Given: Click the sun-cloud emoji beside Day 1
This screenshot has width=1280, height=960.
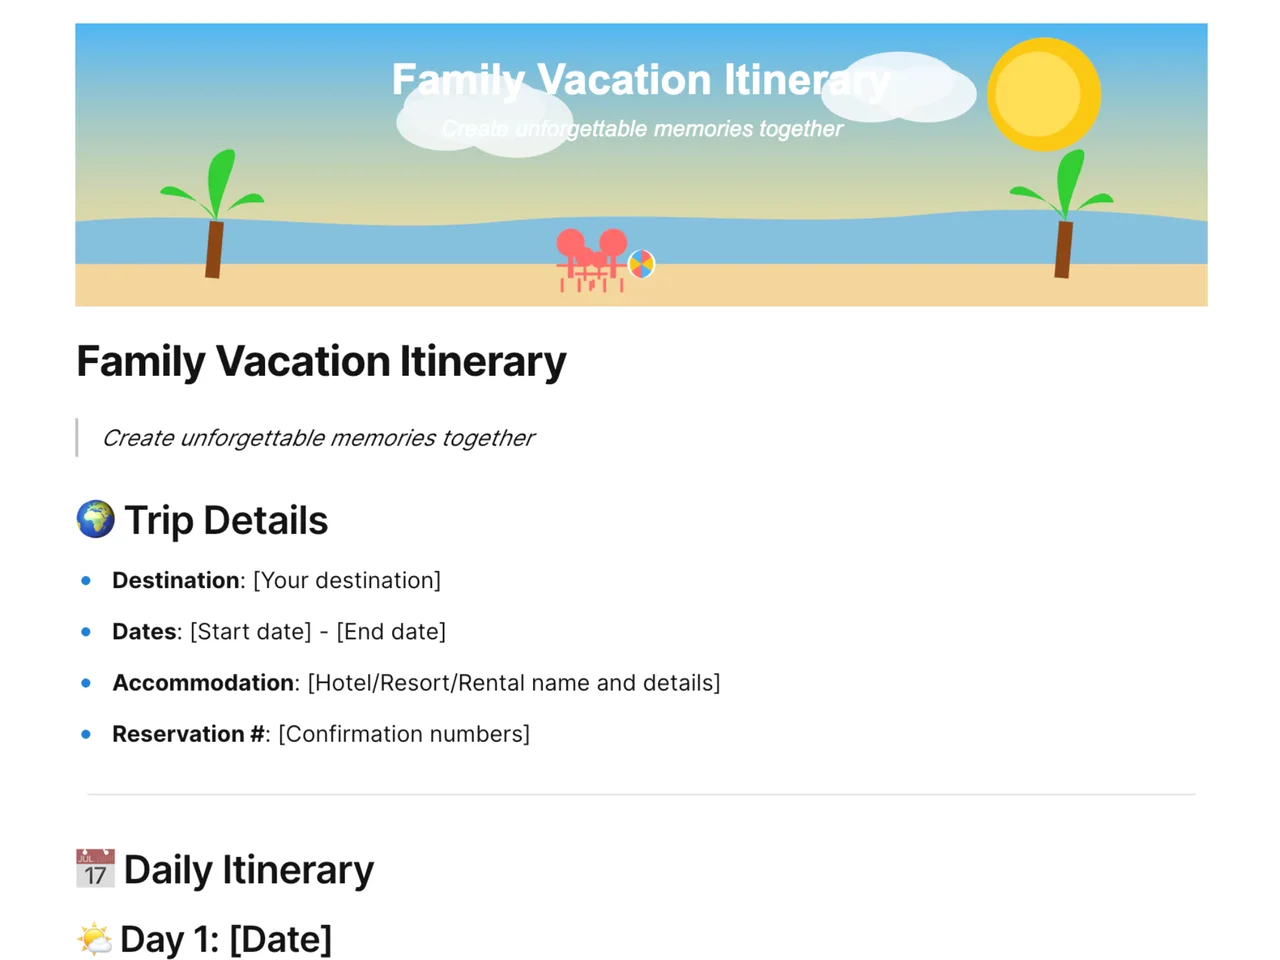Looking at the screenshot, I should pyautogui.click(x=95, y=939).
